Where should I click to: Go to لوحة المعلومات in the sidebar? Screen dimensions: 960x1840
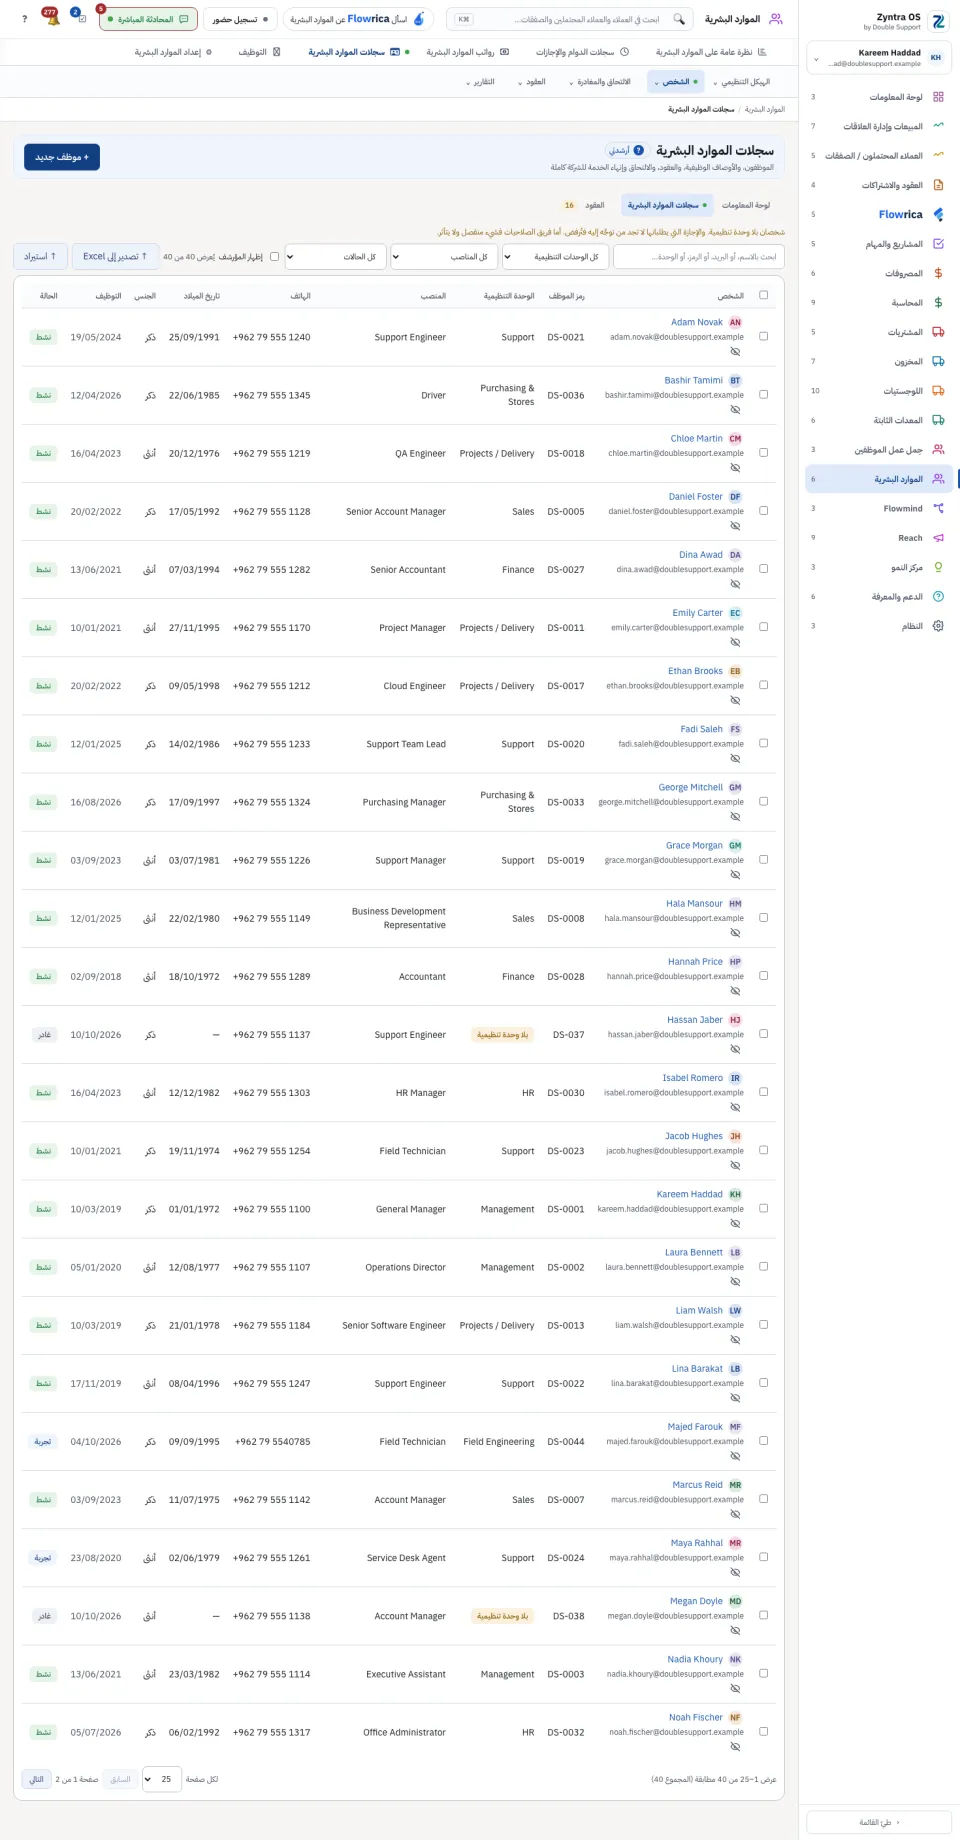click(878, 97)
